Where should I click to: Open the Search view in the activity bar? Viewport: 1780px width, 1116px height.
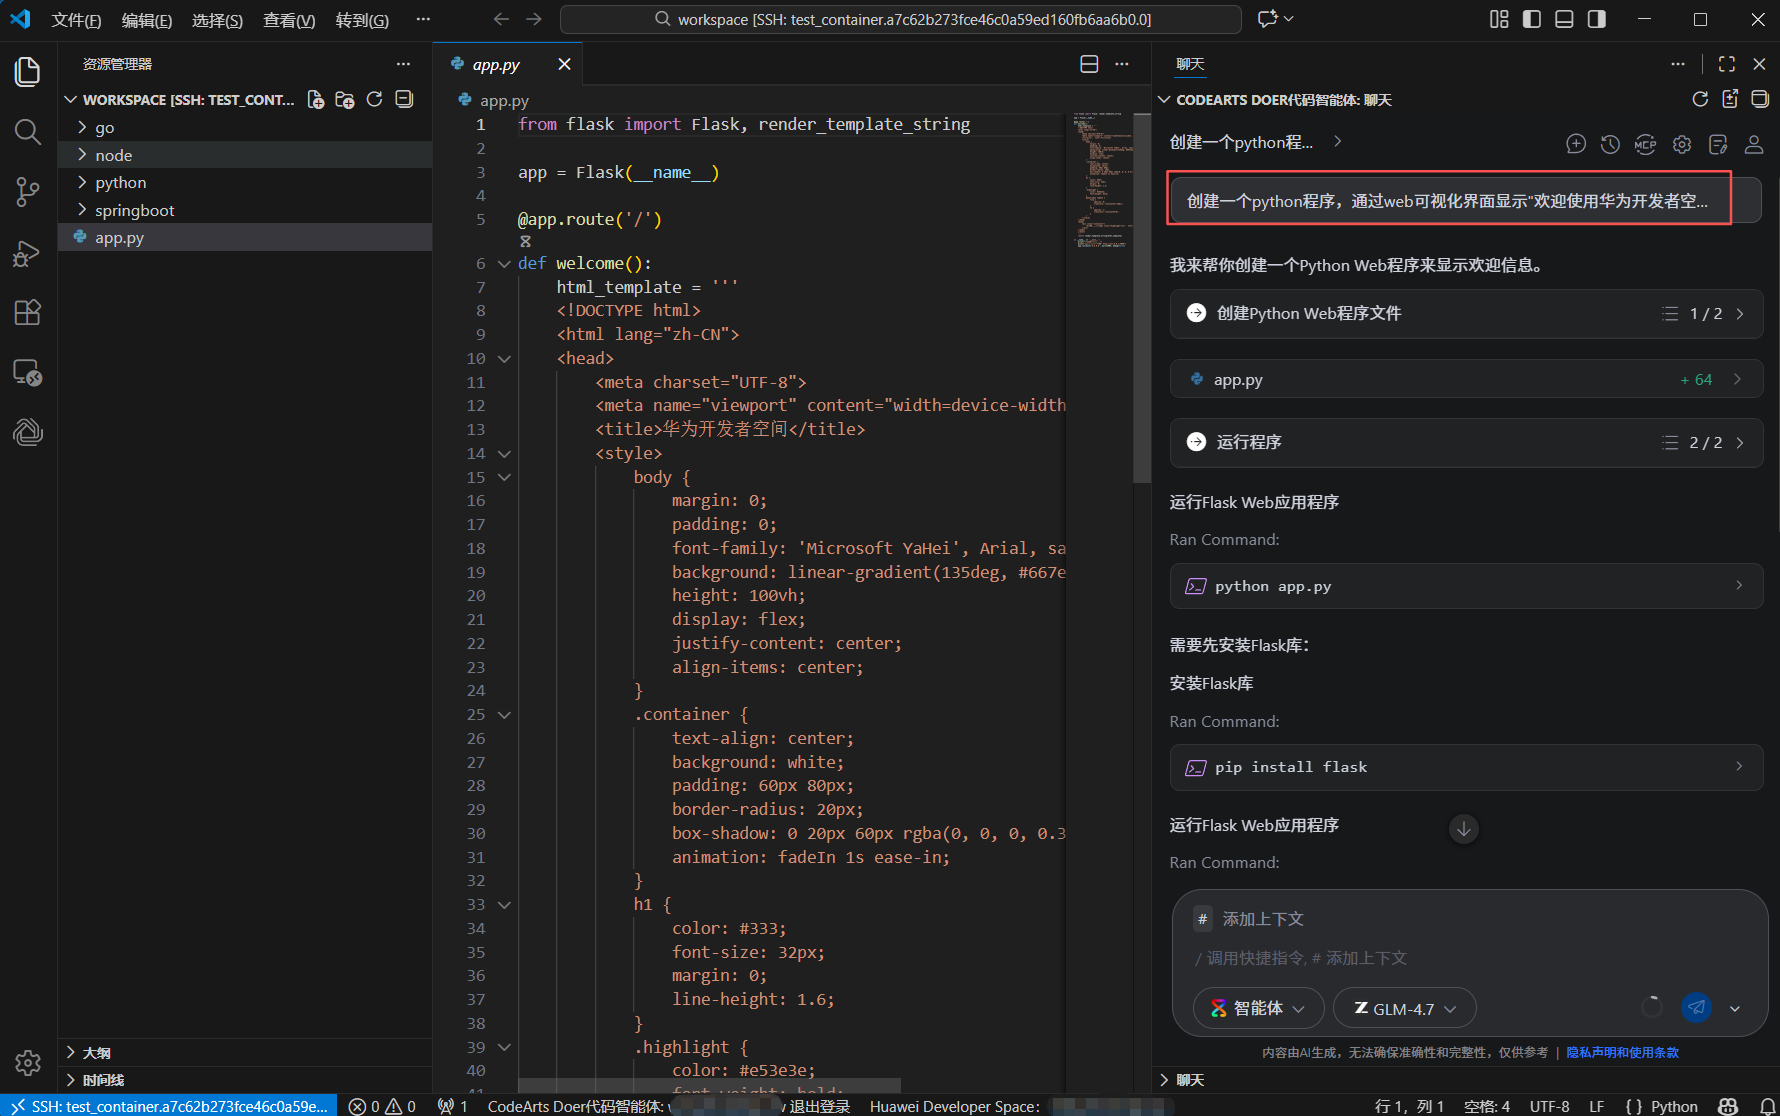tap(28, 131)
